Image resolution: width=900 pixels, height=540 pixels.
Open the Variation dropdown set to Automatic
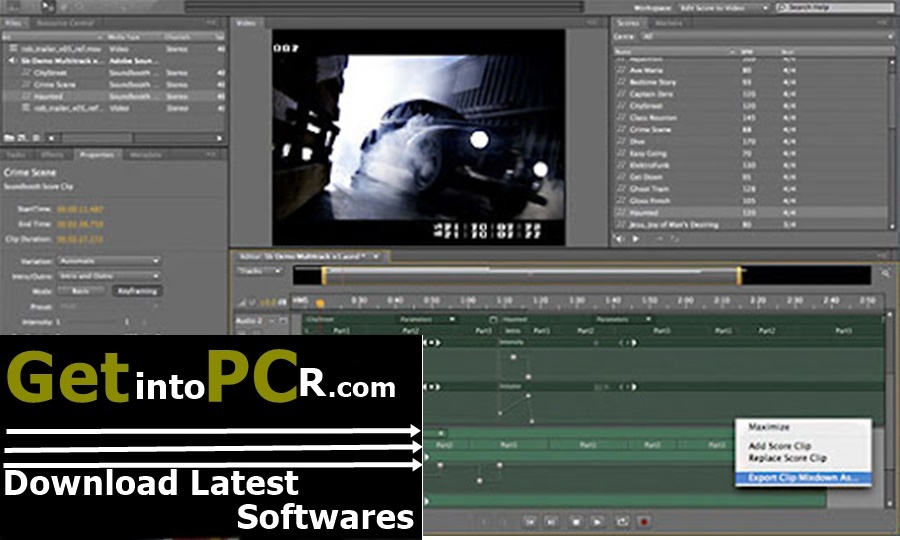coord(108,261)
